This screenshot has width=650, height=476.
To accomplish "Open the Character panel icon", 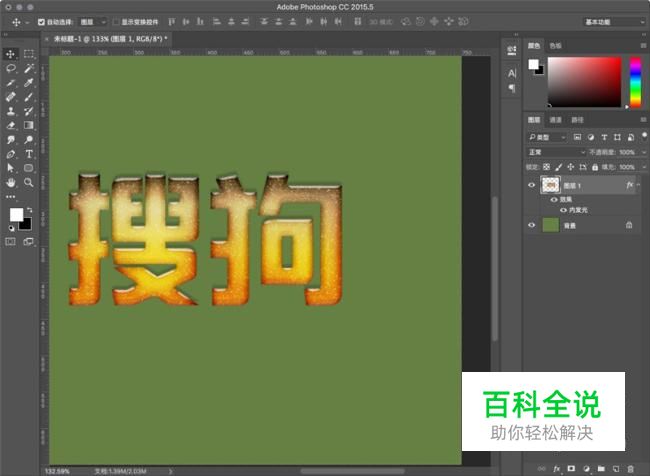I will 512,74.
